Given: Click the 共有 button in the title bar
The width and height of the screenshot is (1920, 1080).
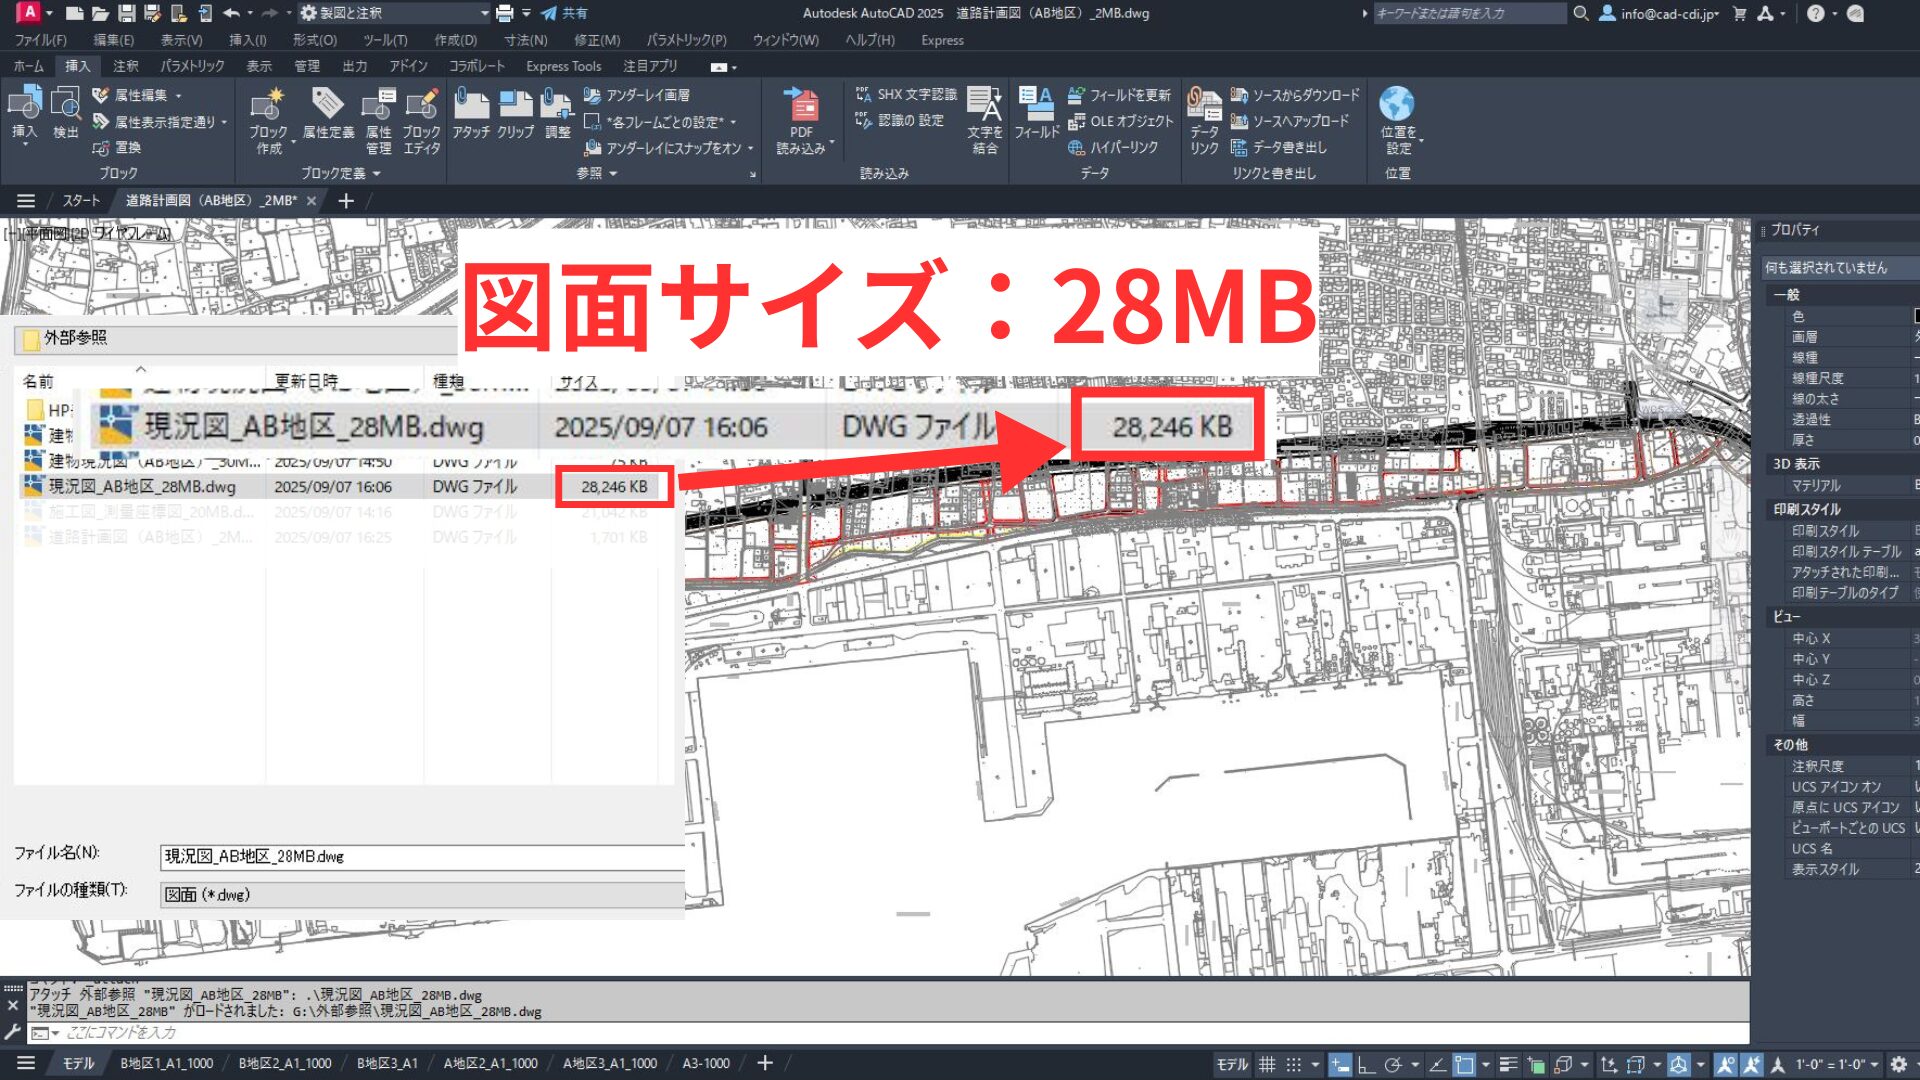Looking at the screenshot, I should click(566, 13).
